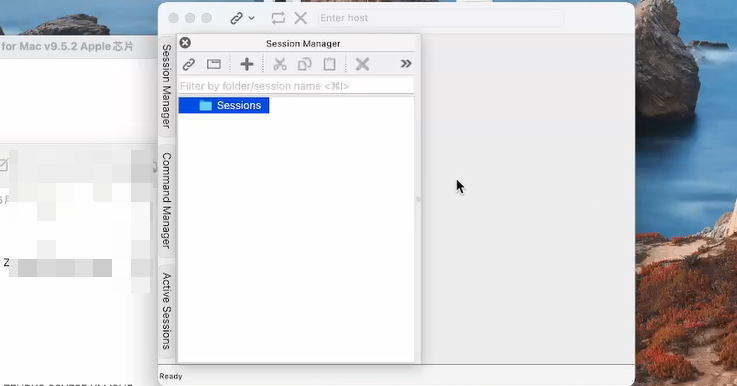737x386 pixels.
Task: Click the Delete X icon in Session Manager toolbar
Action: 362,64
